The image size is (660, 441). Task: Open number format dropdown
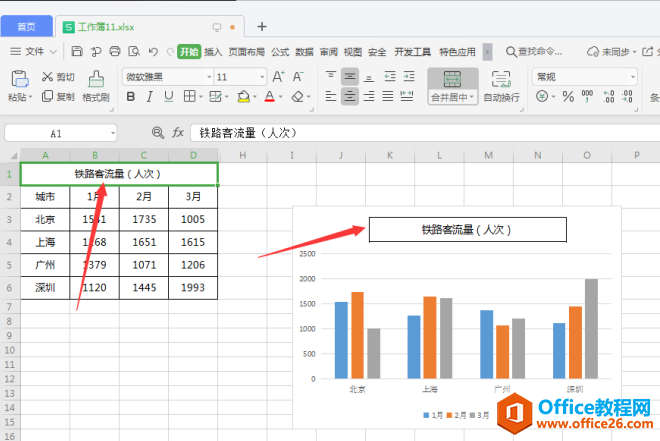[x=632, y=77]
